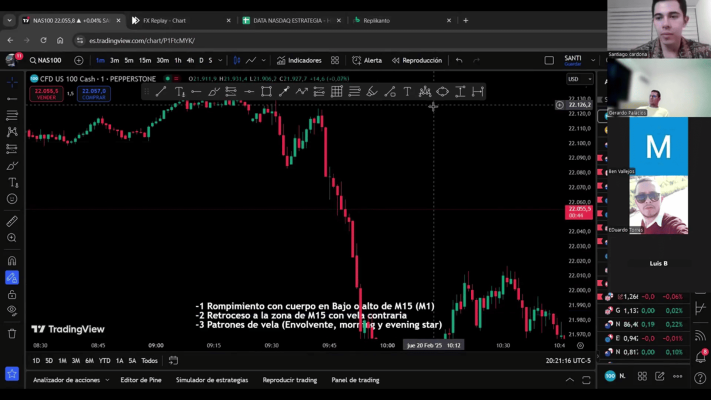
Task: Open candlestick chart type selector
Action: pos(237,60)
